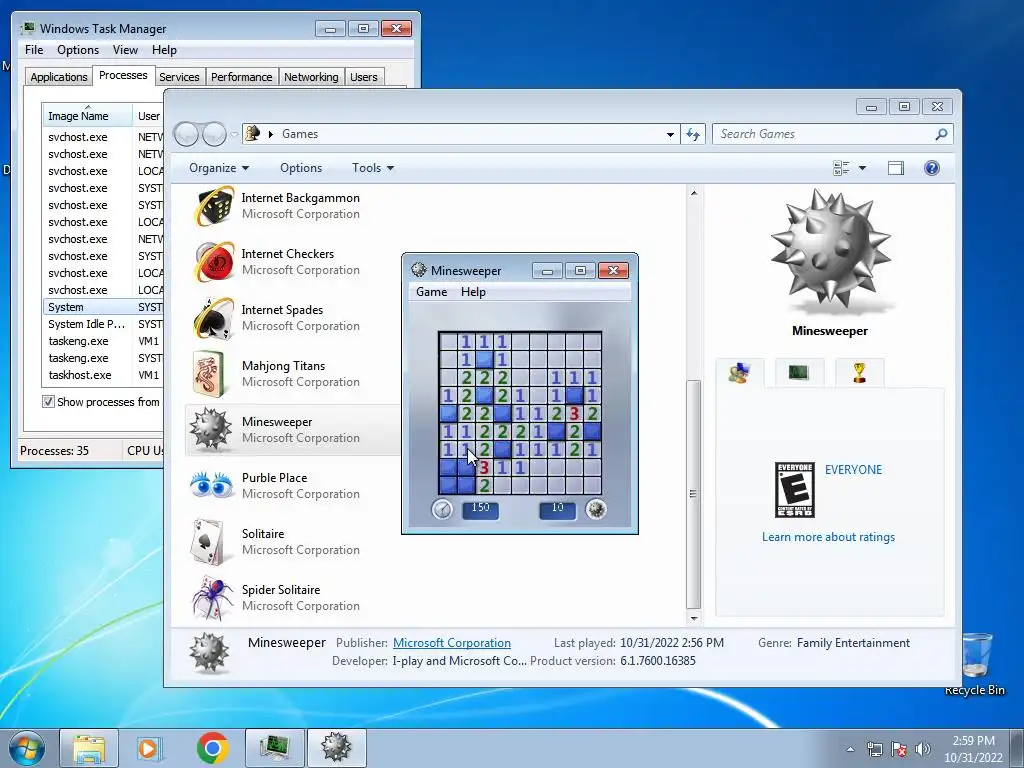This screenshot has width=1024, height=768.
Task: Open File Explorer from the taskbar
Action: pos(89,748)
